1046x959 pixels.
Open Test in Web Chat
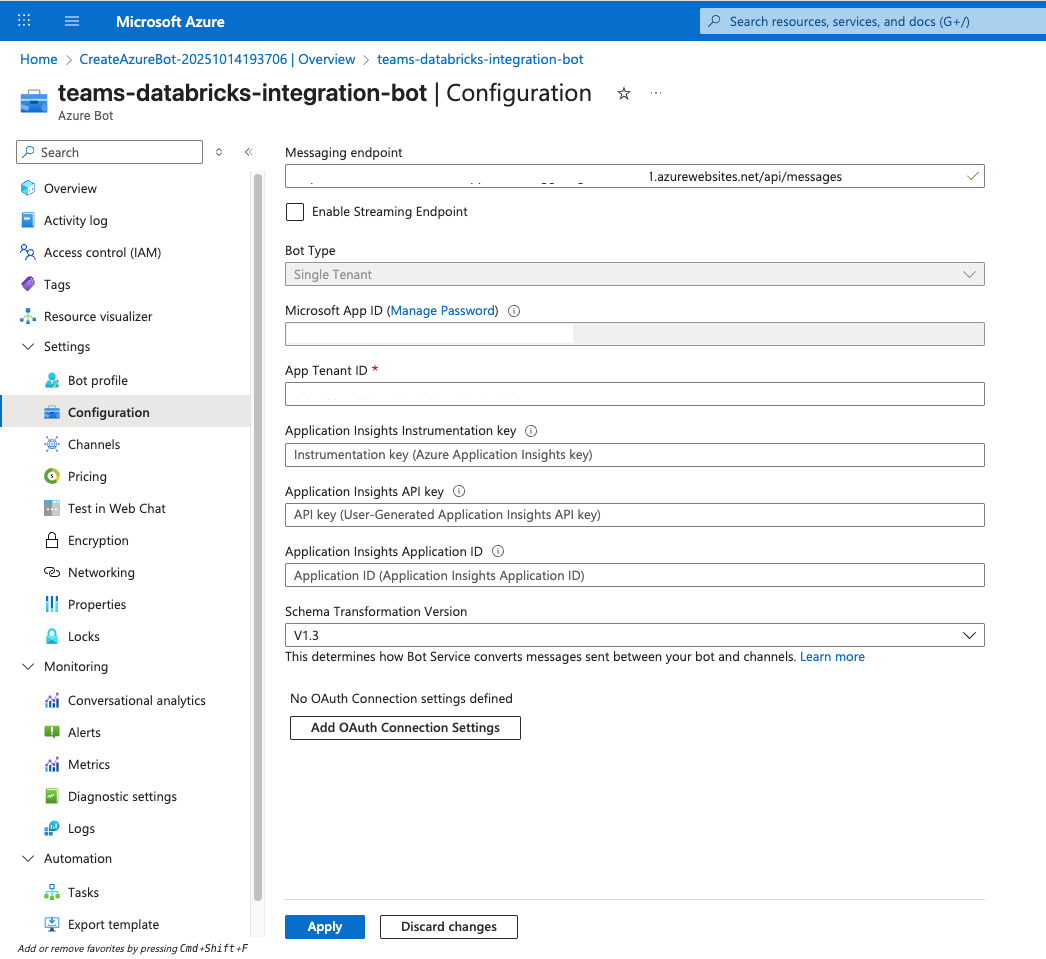116,508
